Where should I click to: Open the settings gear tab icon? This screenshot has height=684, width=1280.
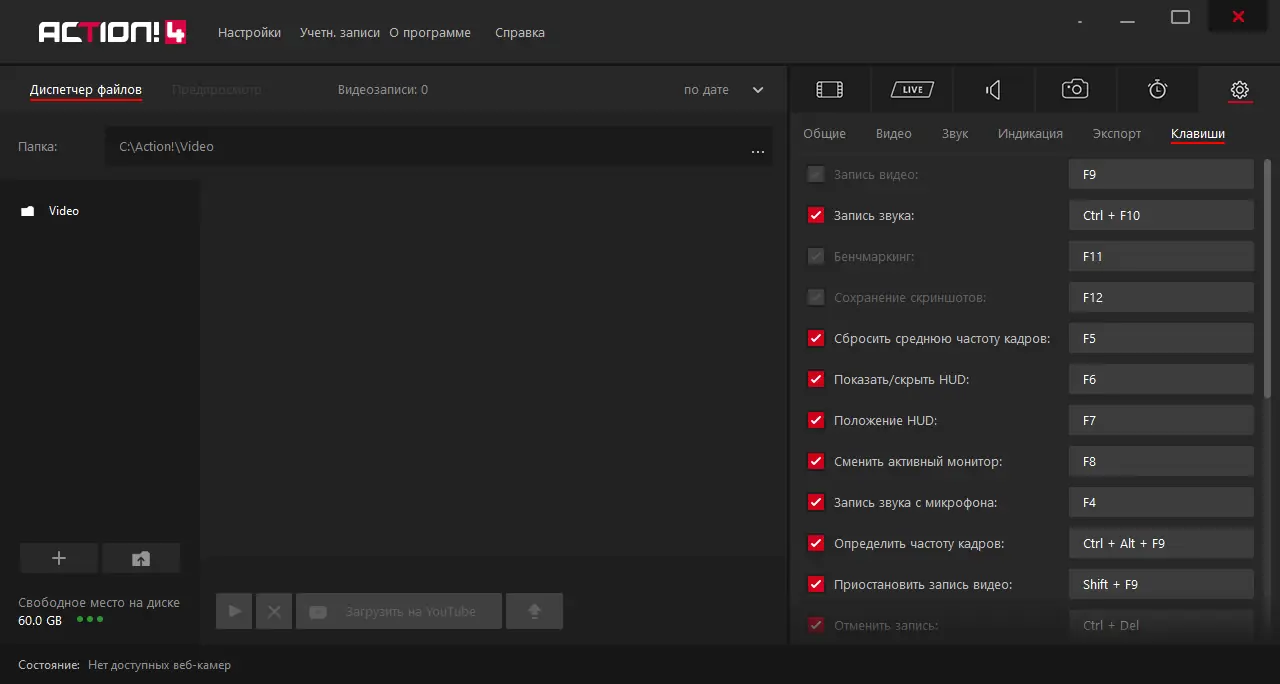point(1239,90)
